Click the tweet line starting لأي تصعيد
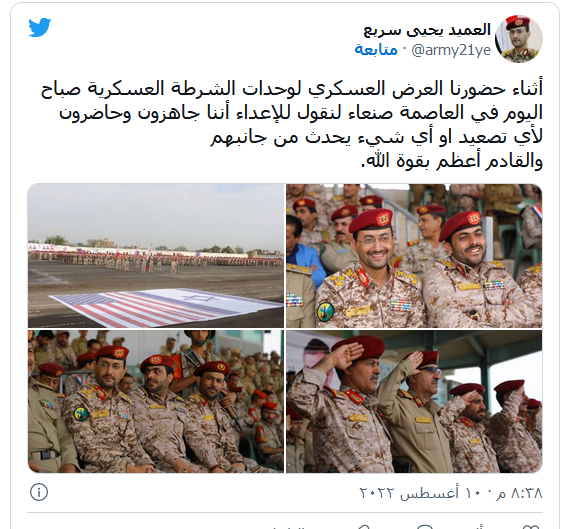Screen dimensions: 562x529 point(376,137)
